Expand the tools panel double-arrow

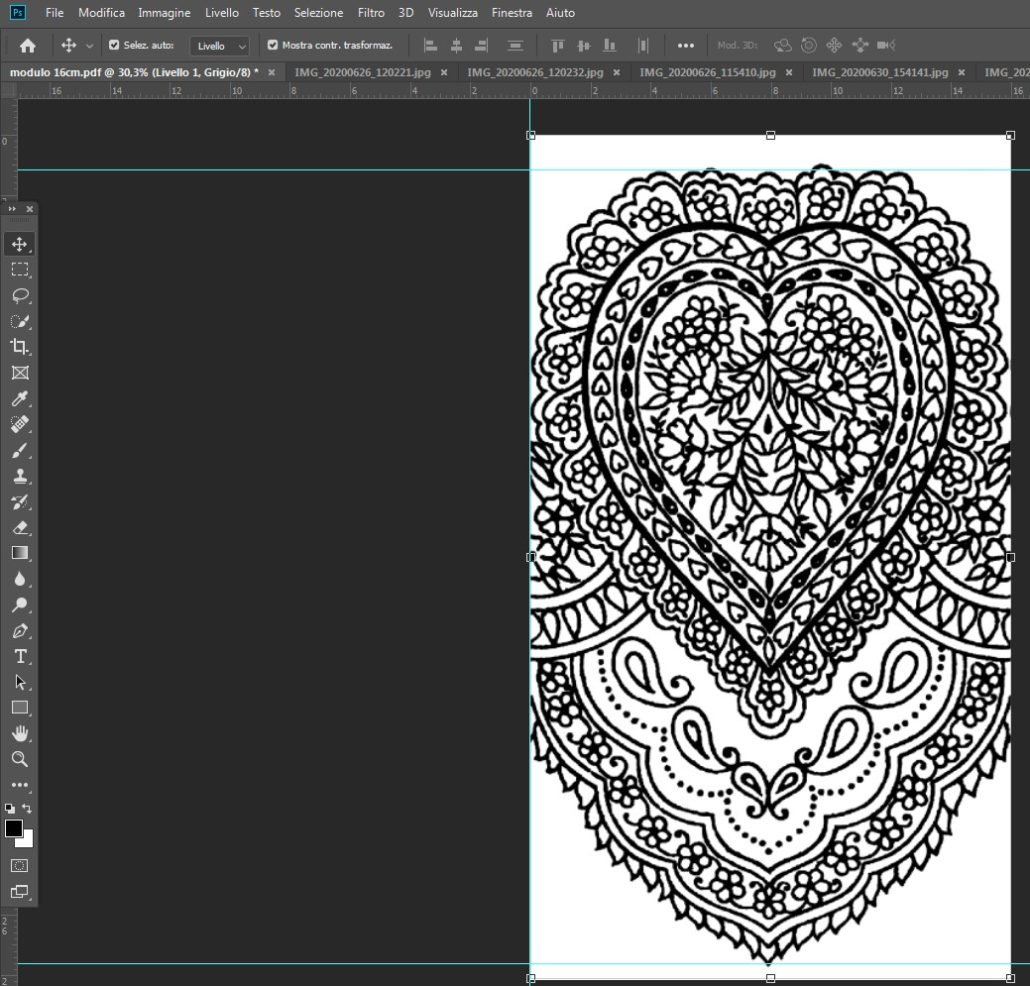pyautogui.click(x=13, y=209)
